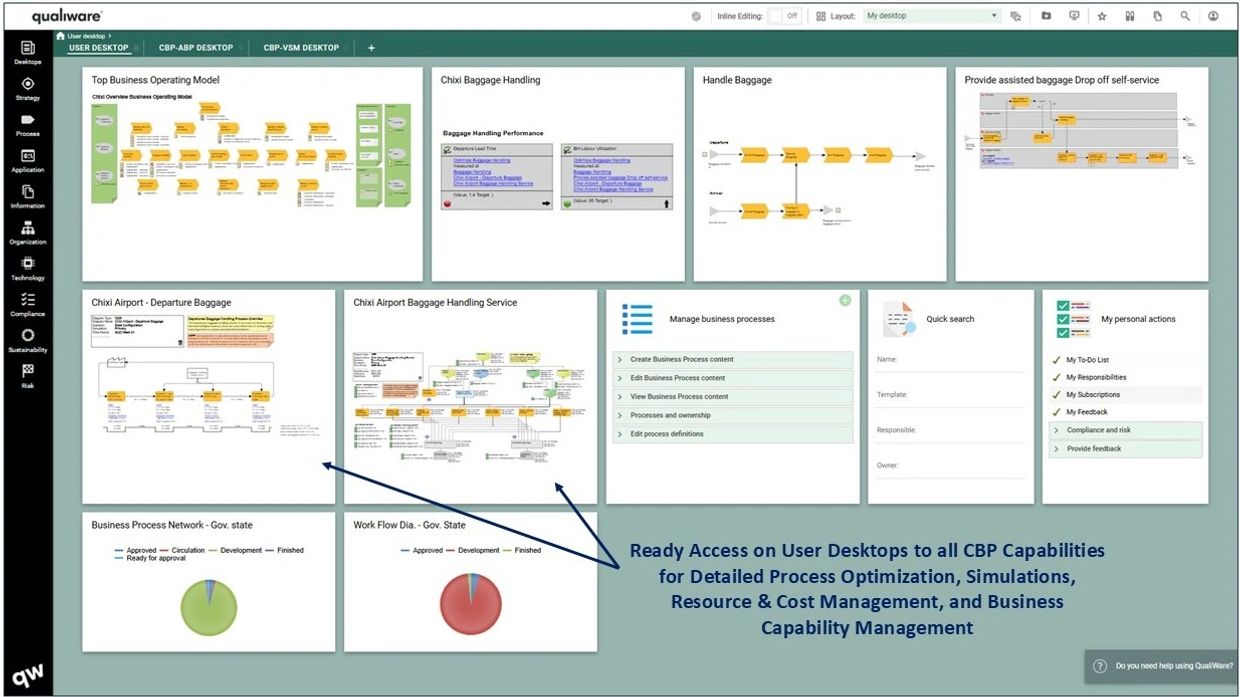This screenshot has width=1240, height=697.
Task: Switch to the CBP-VSM DESKTOP tab
Action: pyautogui.click(x=301, y=48)
